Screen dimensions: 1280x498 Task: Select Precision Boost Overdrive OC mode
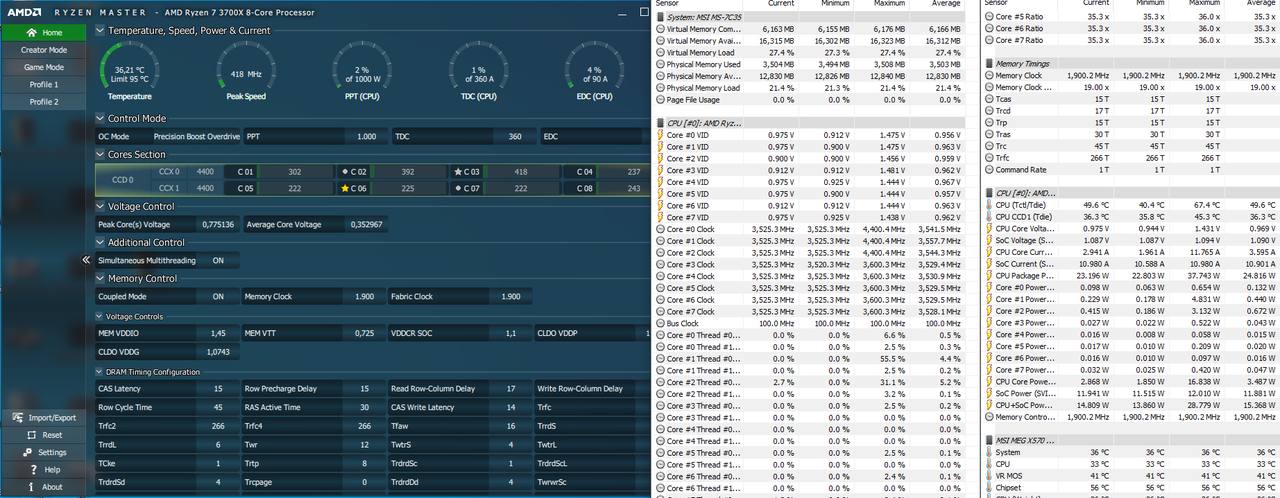point(196,136)
